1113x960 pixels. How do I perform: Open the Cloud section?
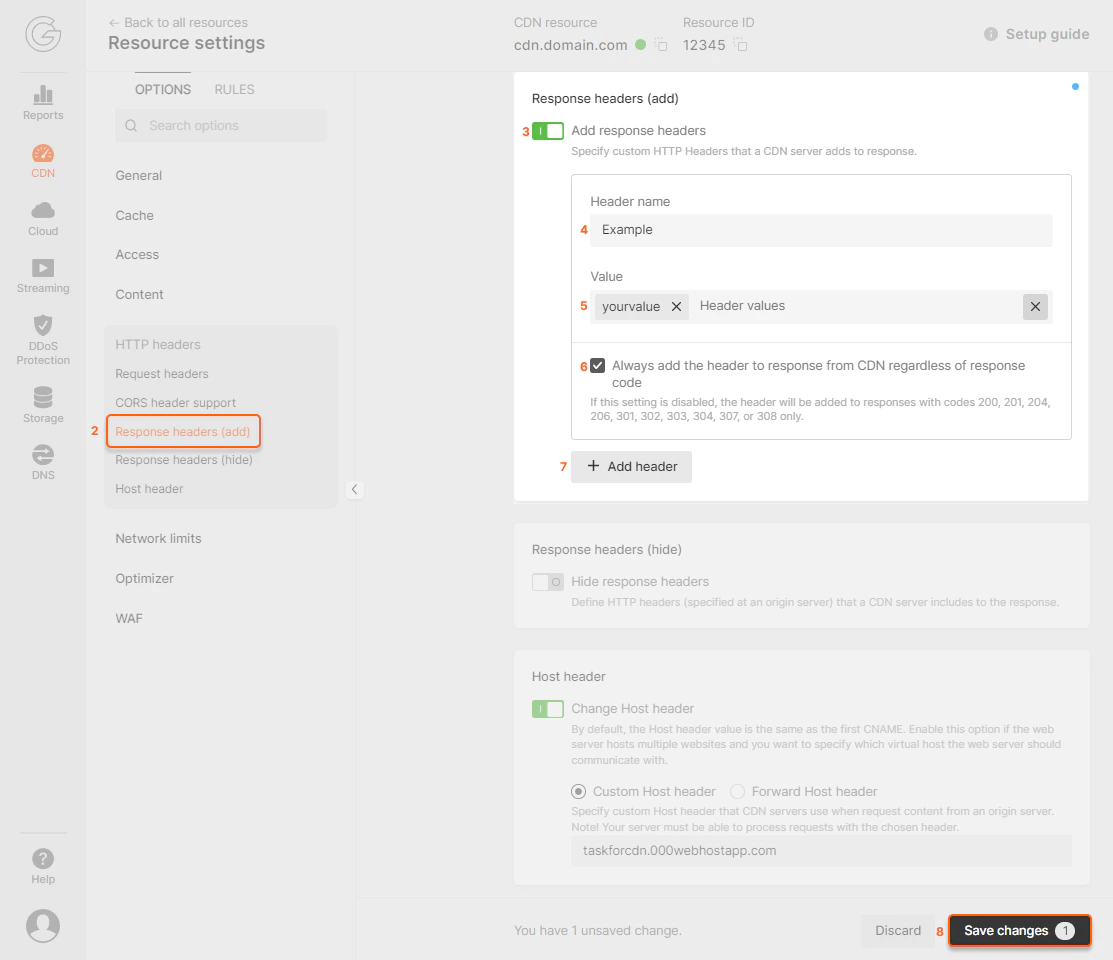pyautogui.click(x=42, y=218)
